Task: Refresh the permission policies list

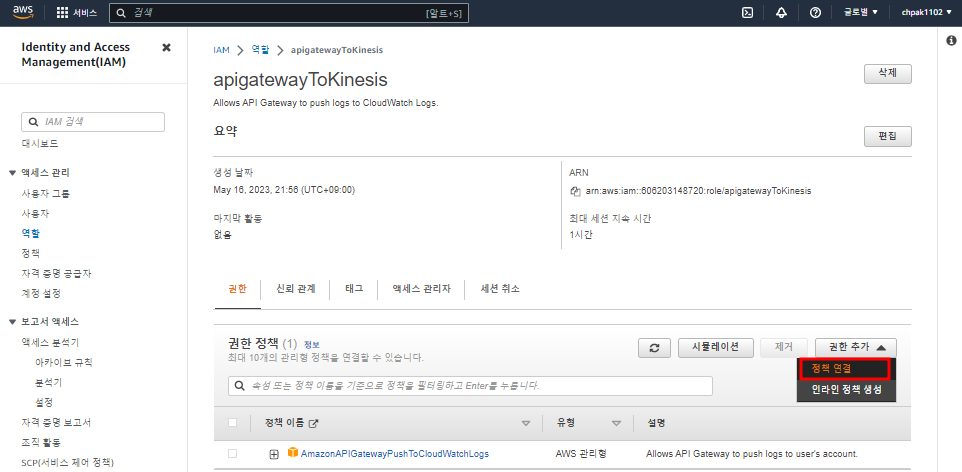Action: click(x=654, y=347)
